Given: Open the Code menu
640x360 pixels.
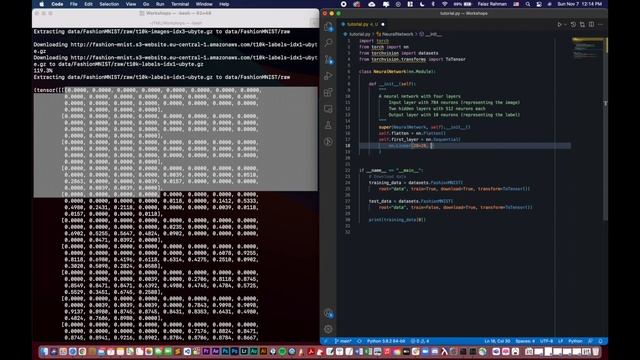Looking at the screenshot, I should click(x=57, y=4).
